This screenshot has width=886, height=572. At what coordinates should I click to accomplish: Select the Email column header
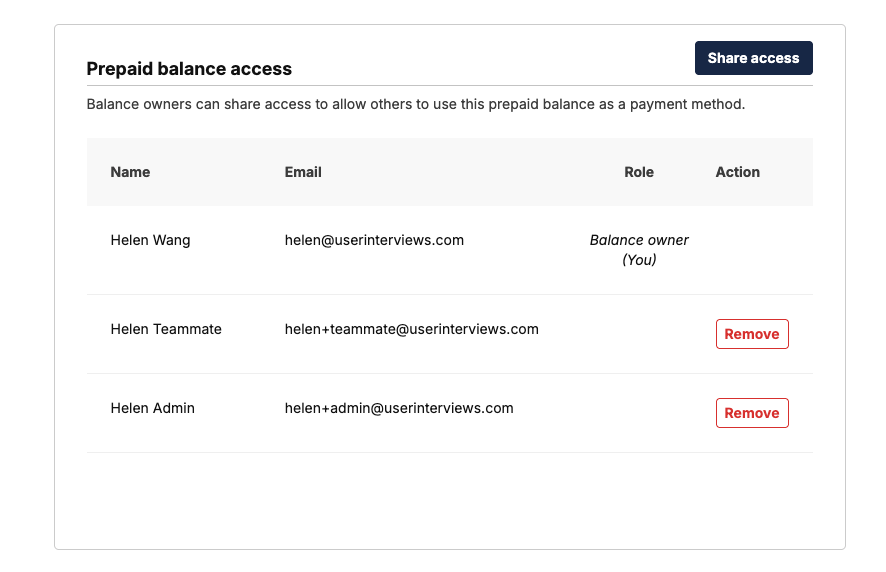pos(303,172)
